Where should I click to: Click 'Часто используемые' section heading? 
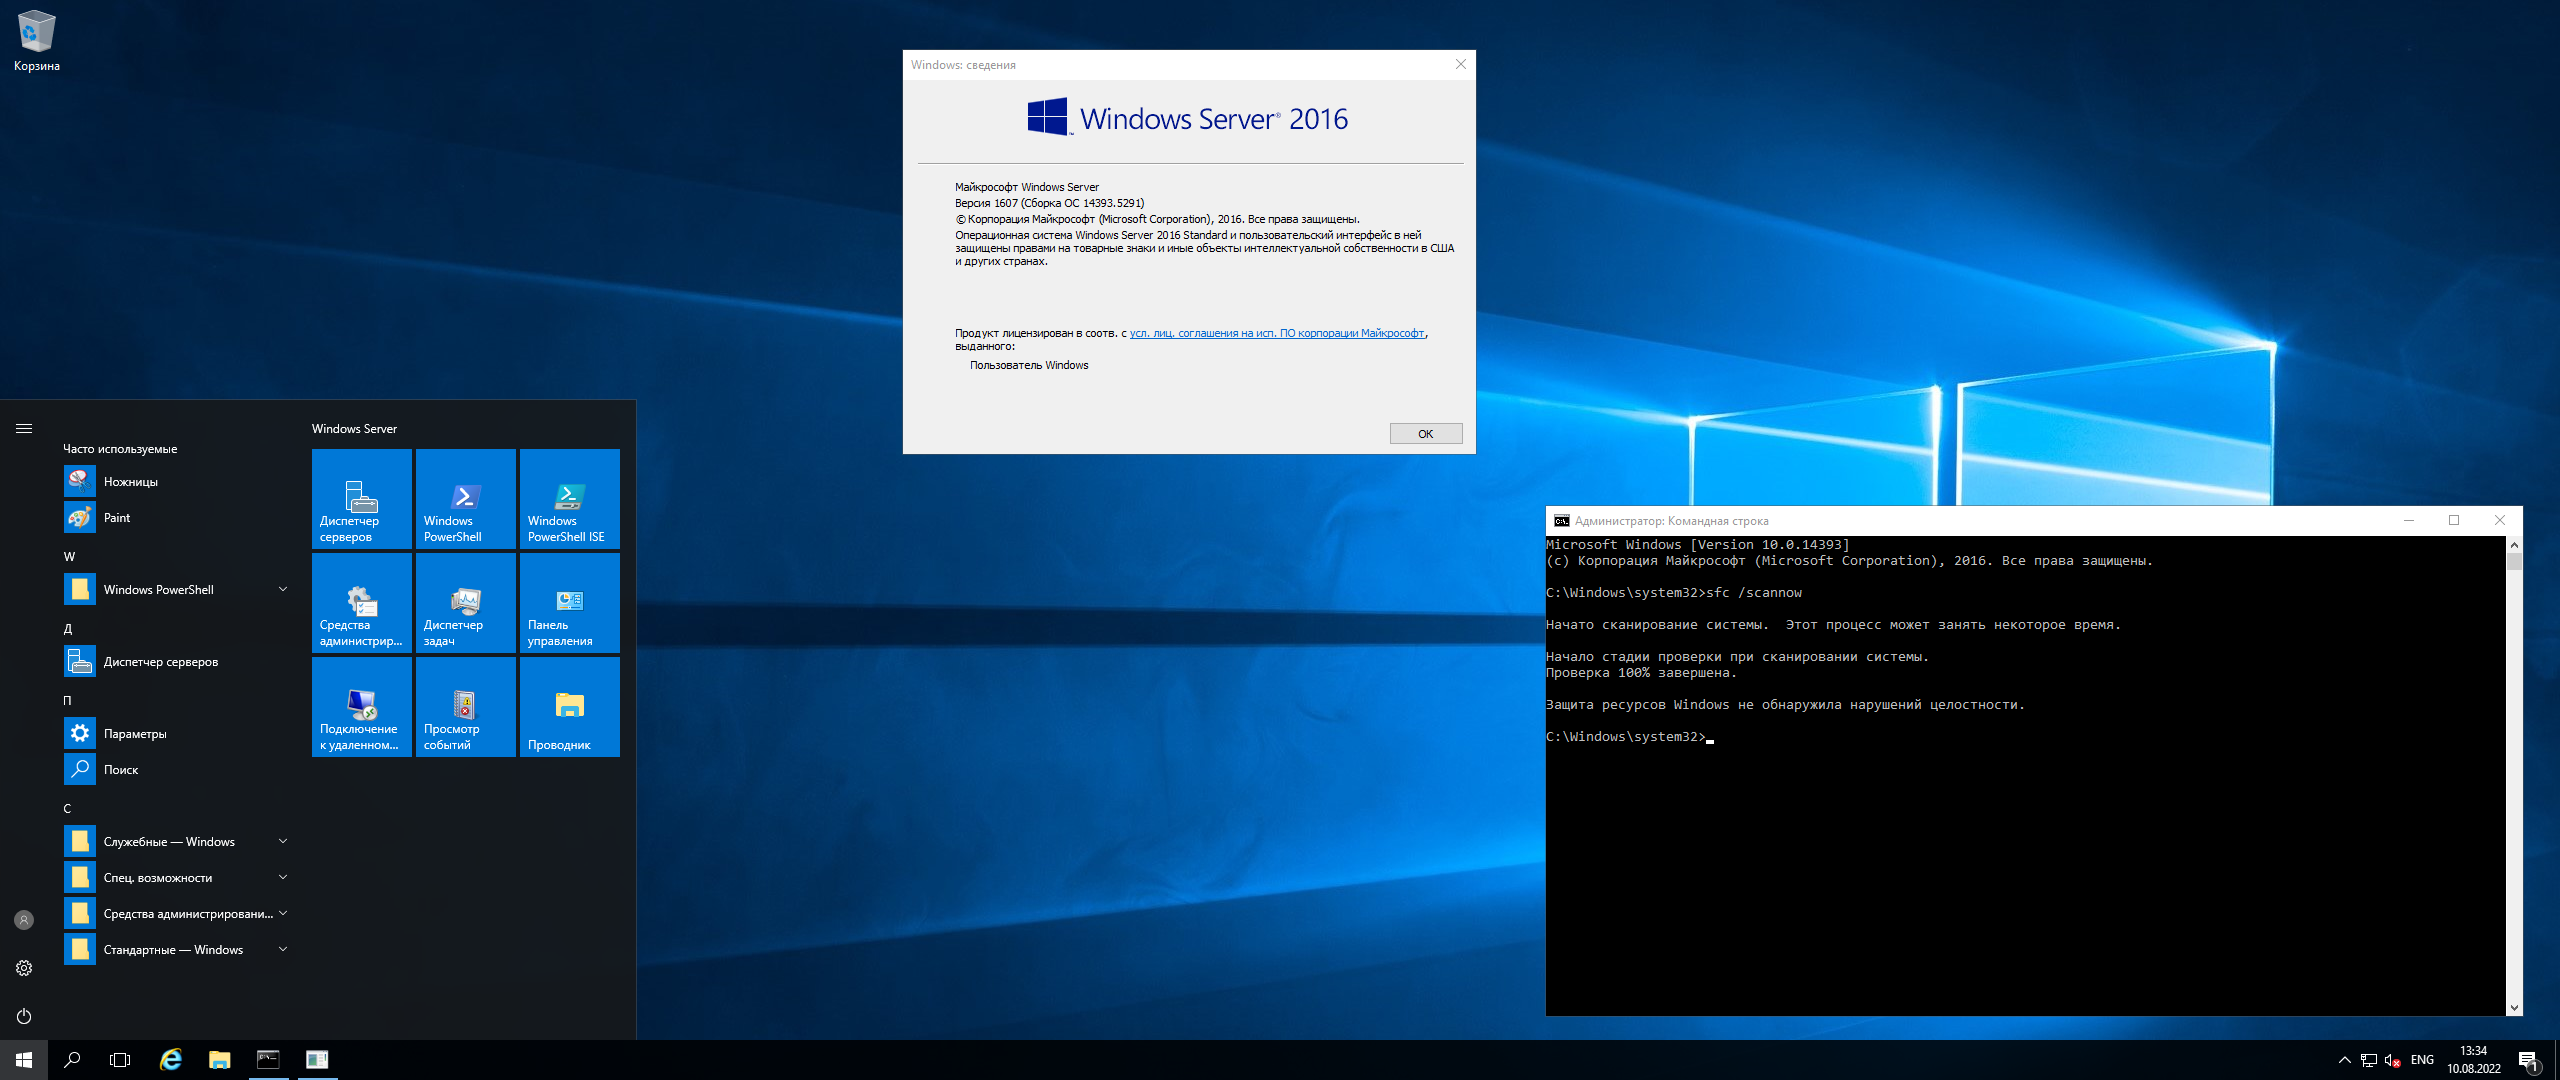point(120,449)
